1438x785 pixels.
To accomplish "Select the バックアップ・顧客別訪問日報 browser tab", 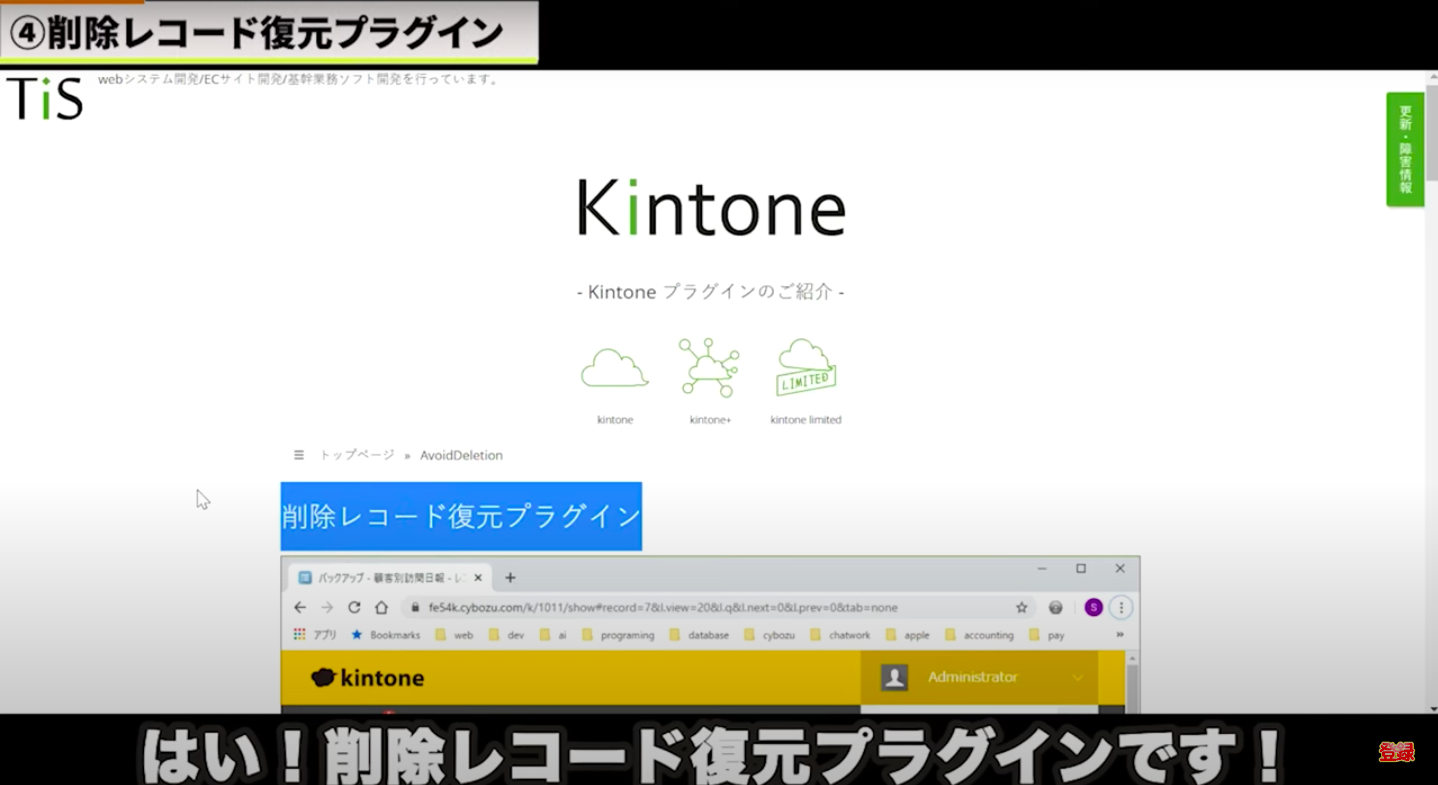I will click(x=384, y=577).
